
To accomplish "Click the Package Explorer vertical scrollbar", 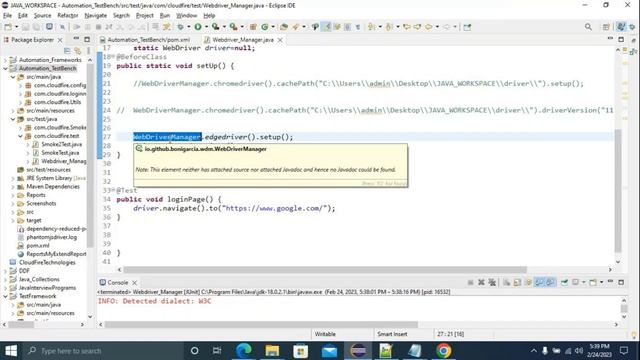I will 90,155.
